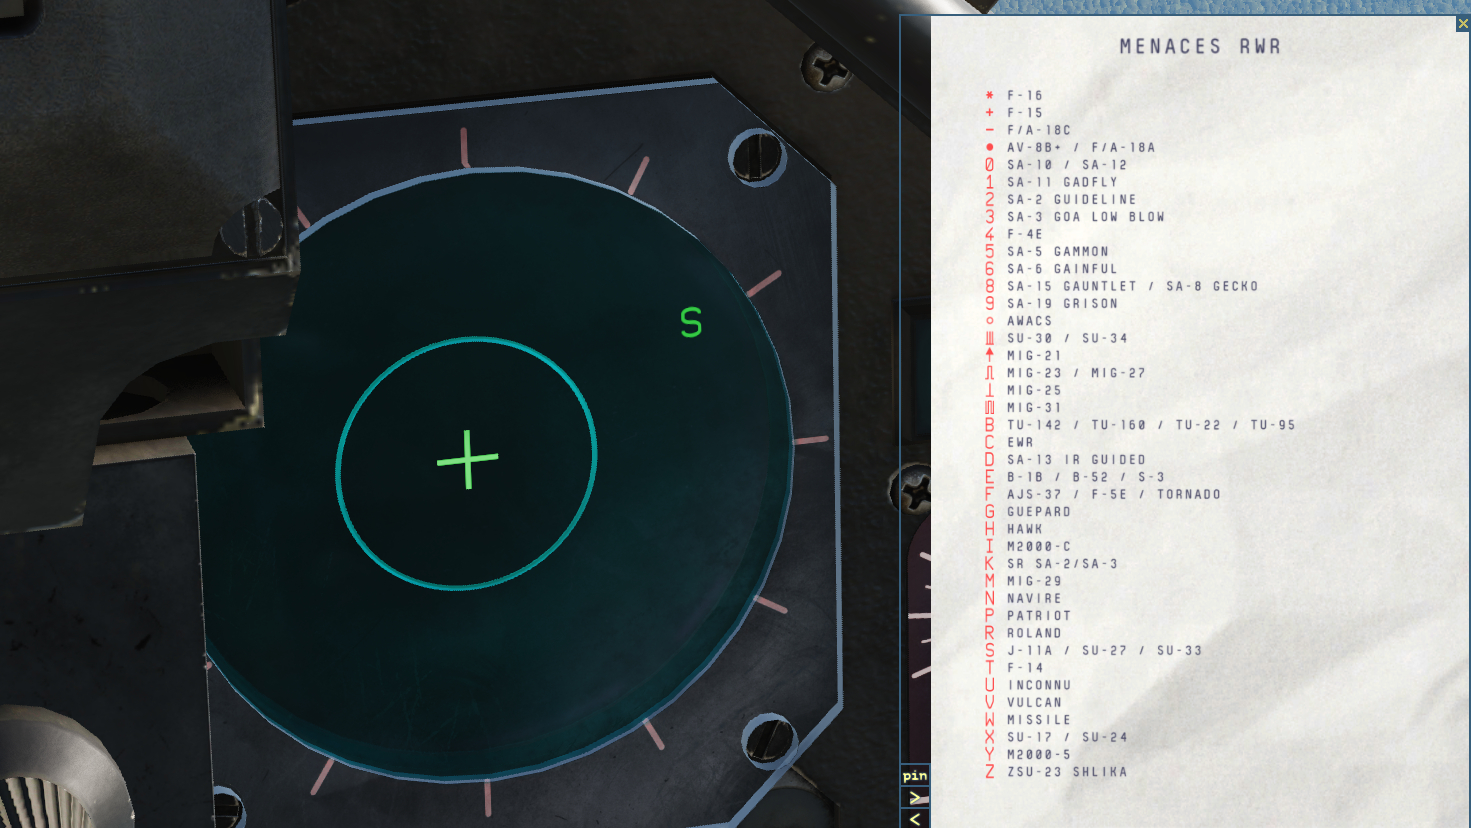Click the red filled dot beside AV-8B+

coord(990,147)
